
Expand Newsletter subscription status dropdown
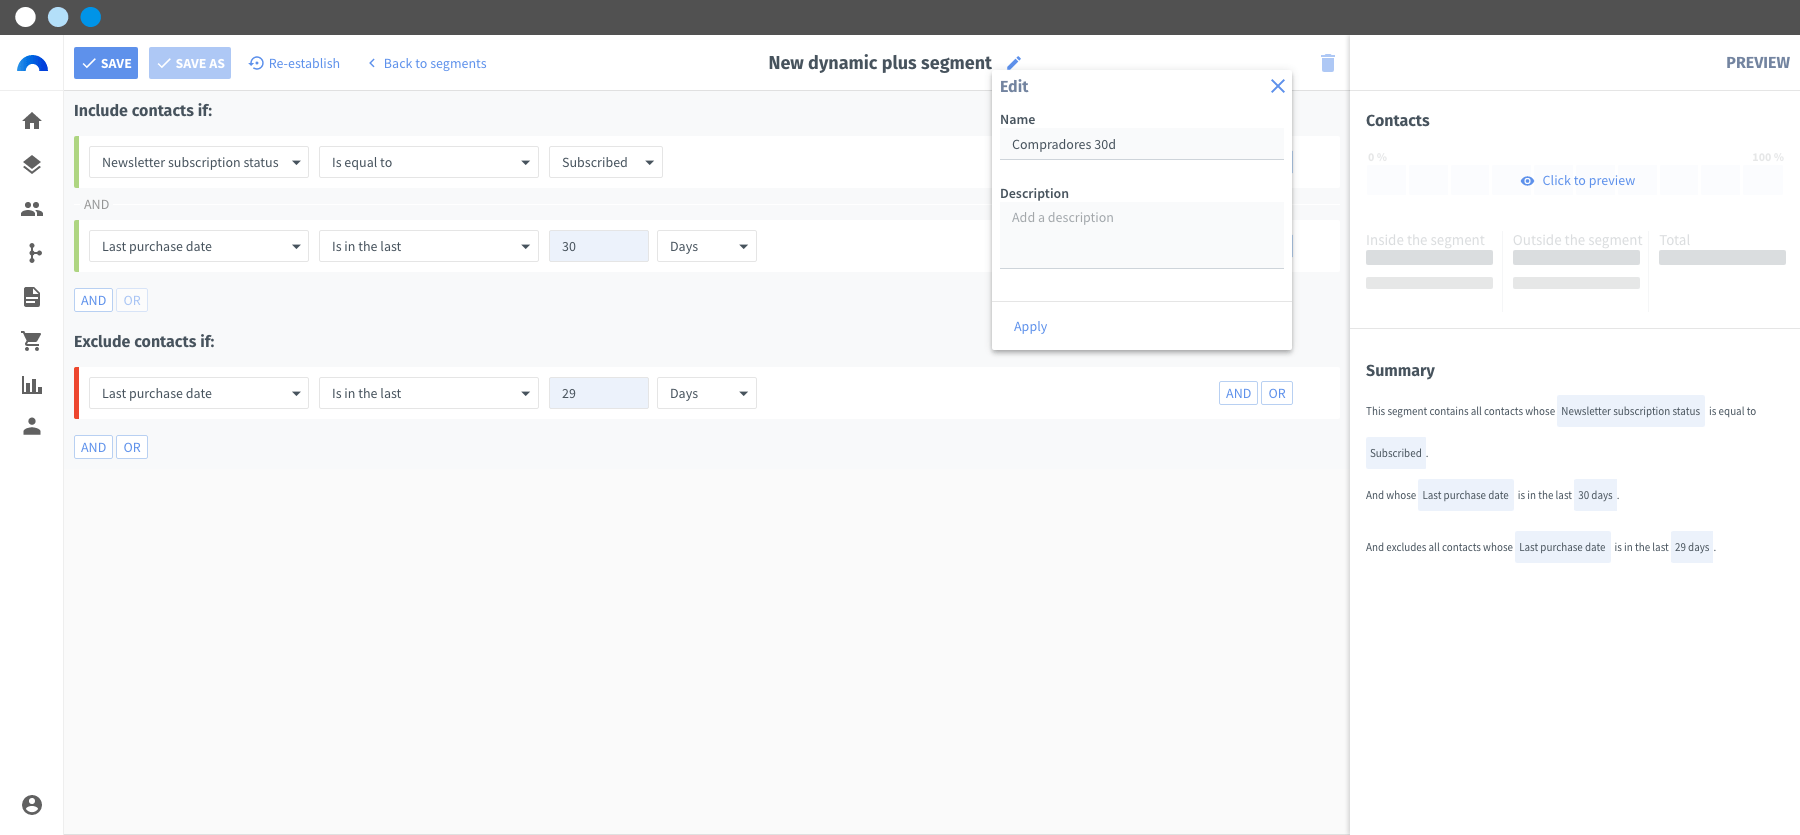pos(199,162)
